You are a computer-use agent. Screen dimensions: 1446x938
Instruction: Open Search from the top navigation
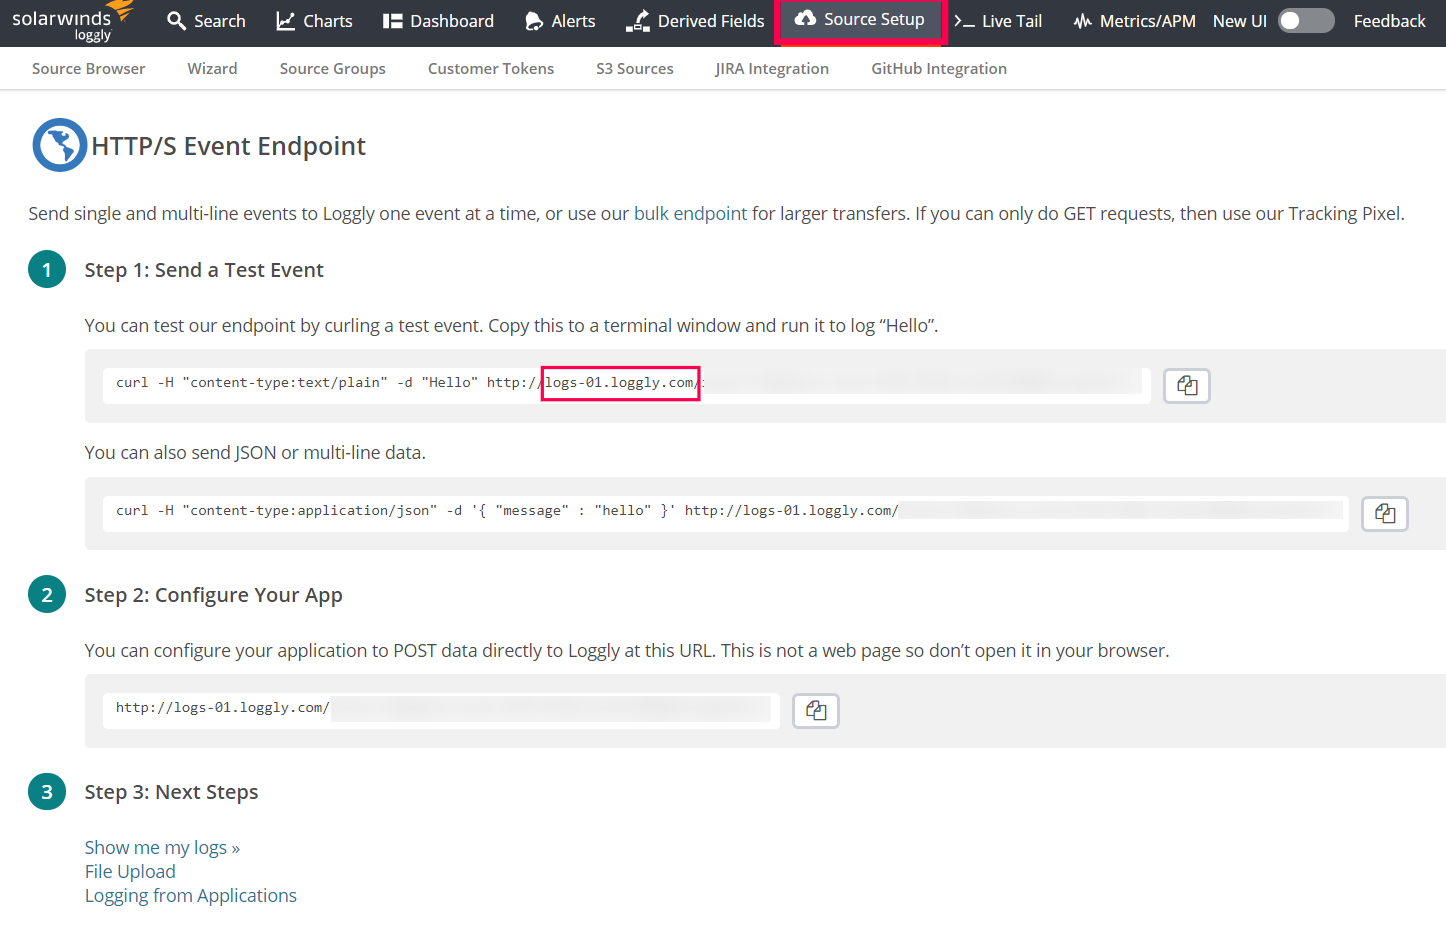coord(206,21)
